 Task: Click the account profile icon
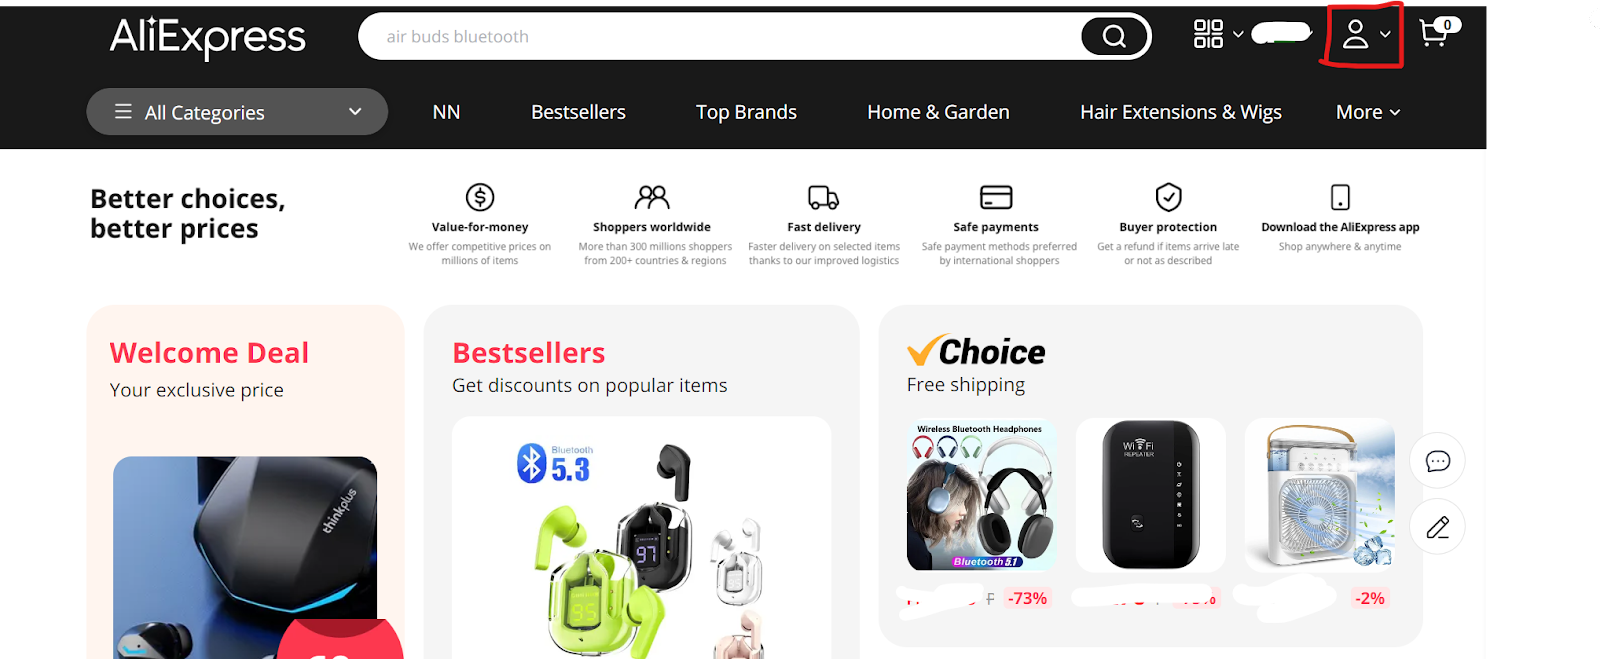coord(1355,34)
